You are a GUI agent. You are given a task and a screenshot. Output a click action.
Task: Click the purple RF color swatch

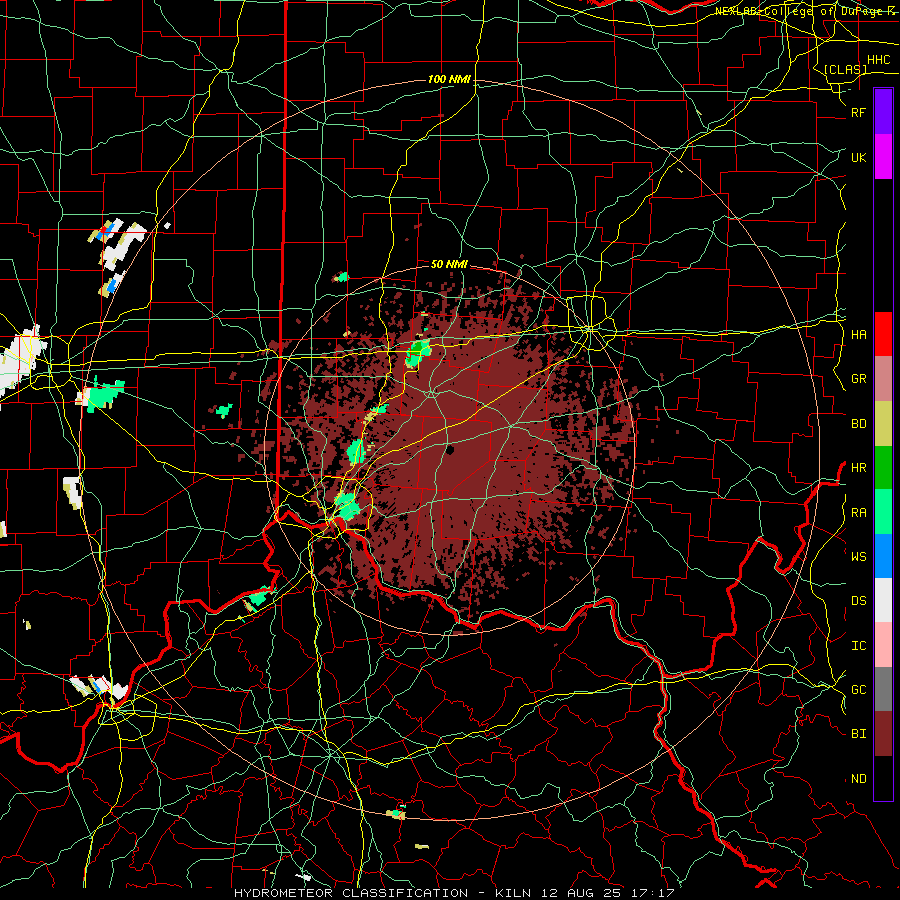883,112
